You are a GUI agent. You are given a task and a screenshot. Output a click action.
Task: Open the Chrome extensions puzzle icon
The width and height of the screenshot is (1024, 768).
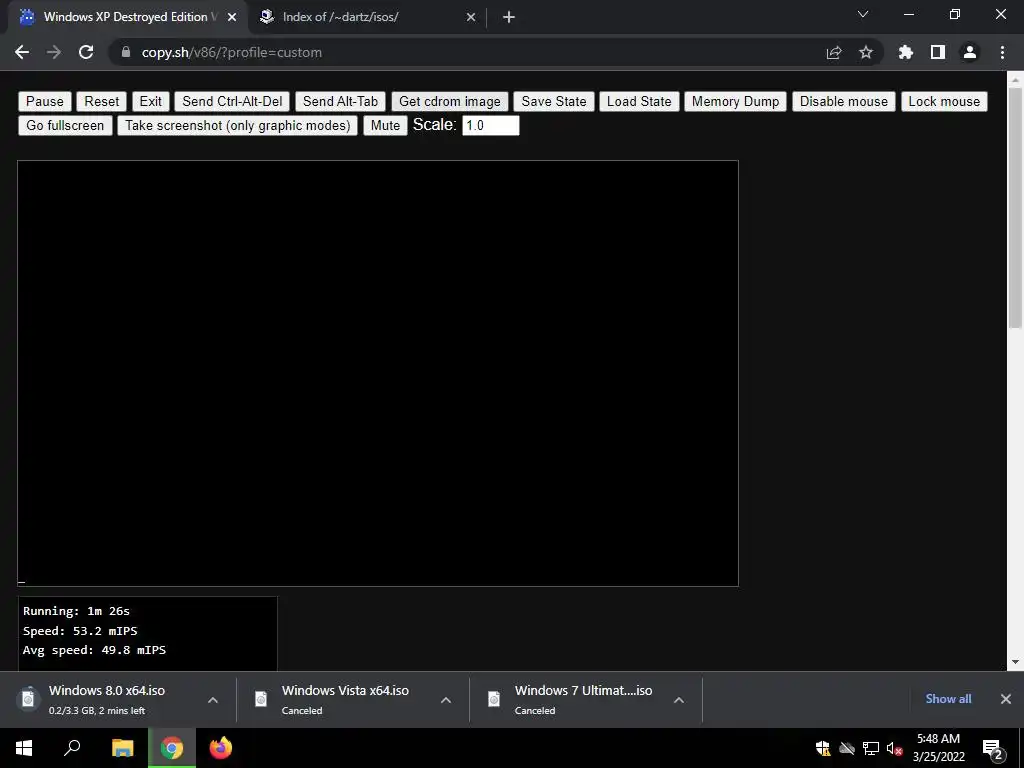pyautogui.click(x=906, y=52)
